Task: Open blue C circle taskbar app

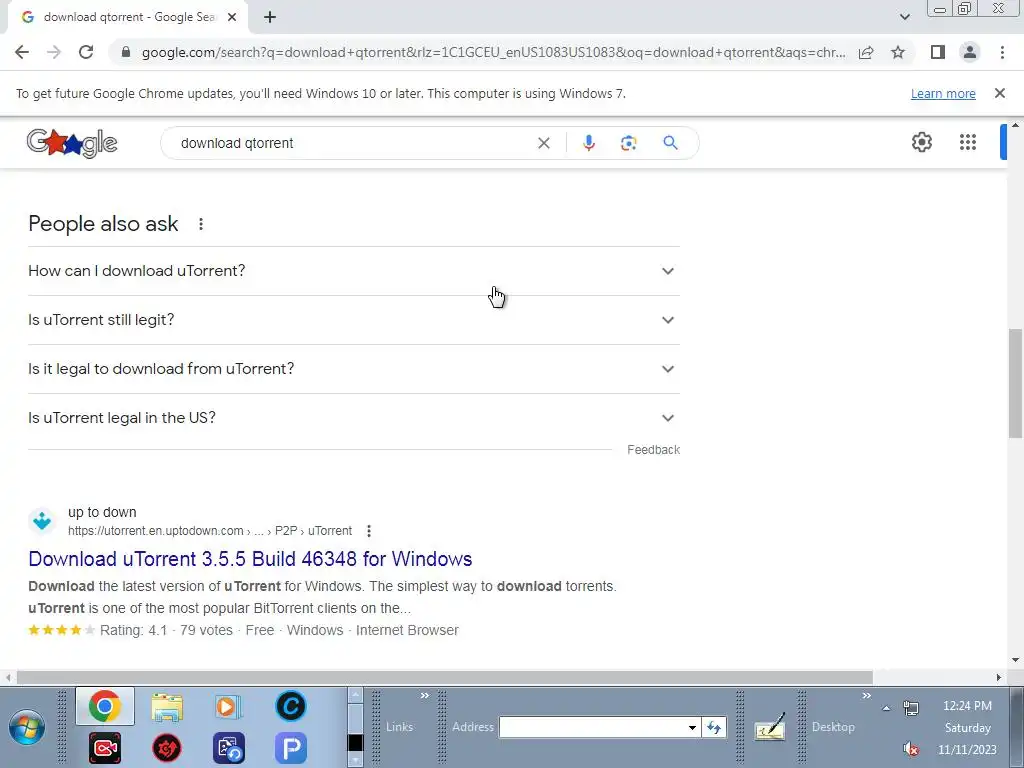Action: [x=291, y=706]
